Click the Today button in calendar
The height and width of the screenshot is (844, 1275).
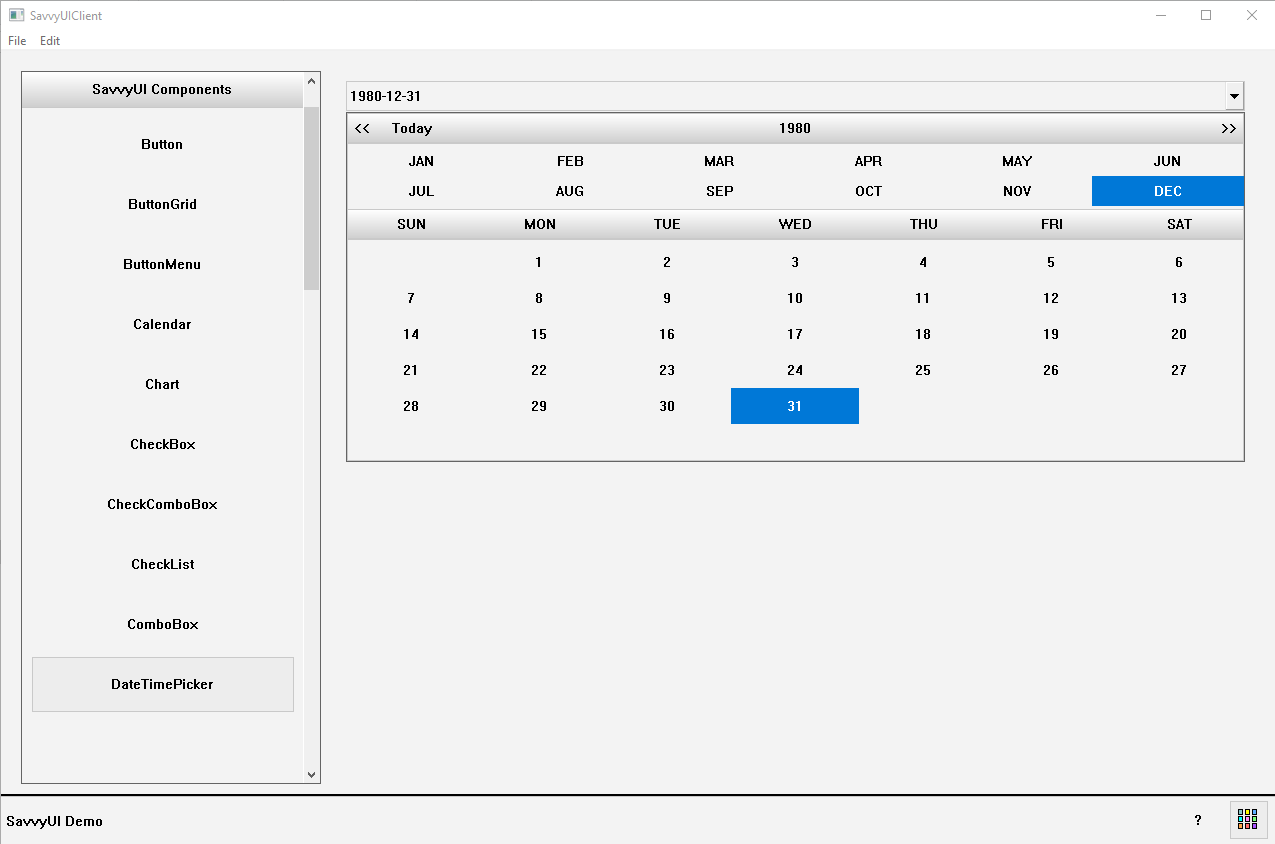[412, 128]
